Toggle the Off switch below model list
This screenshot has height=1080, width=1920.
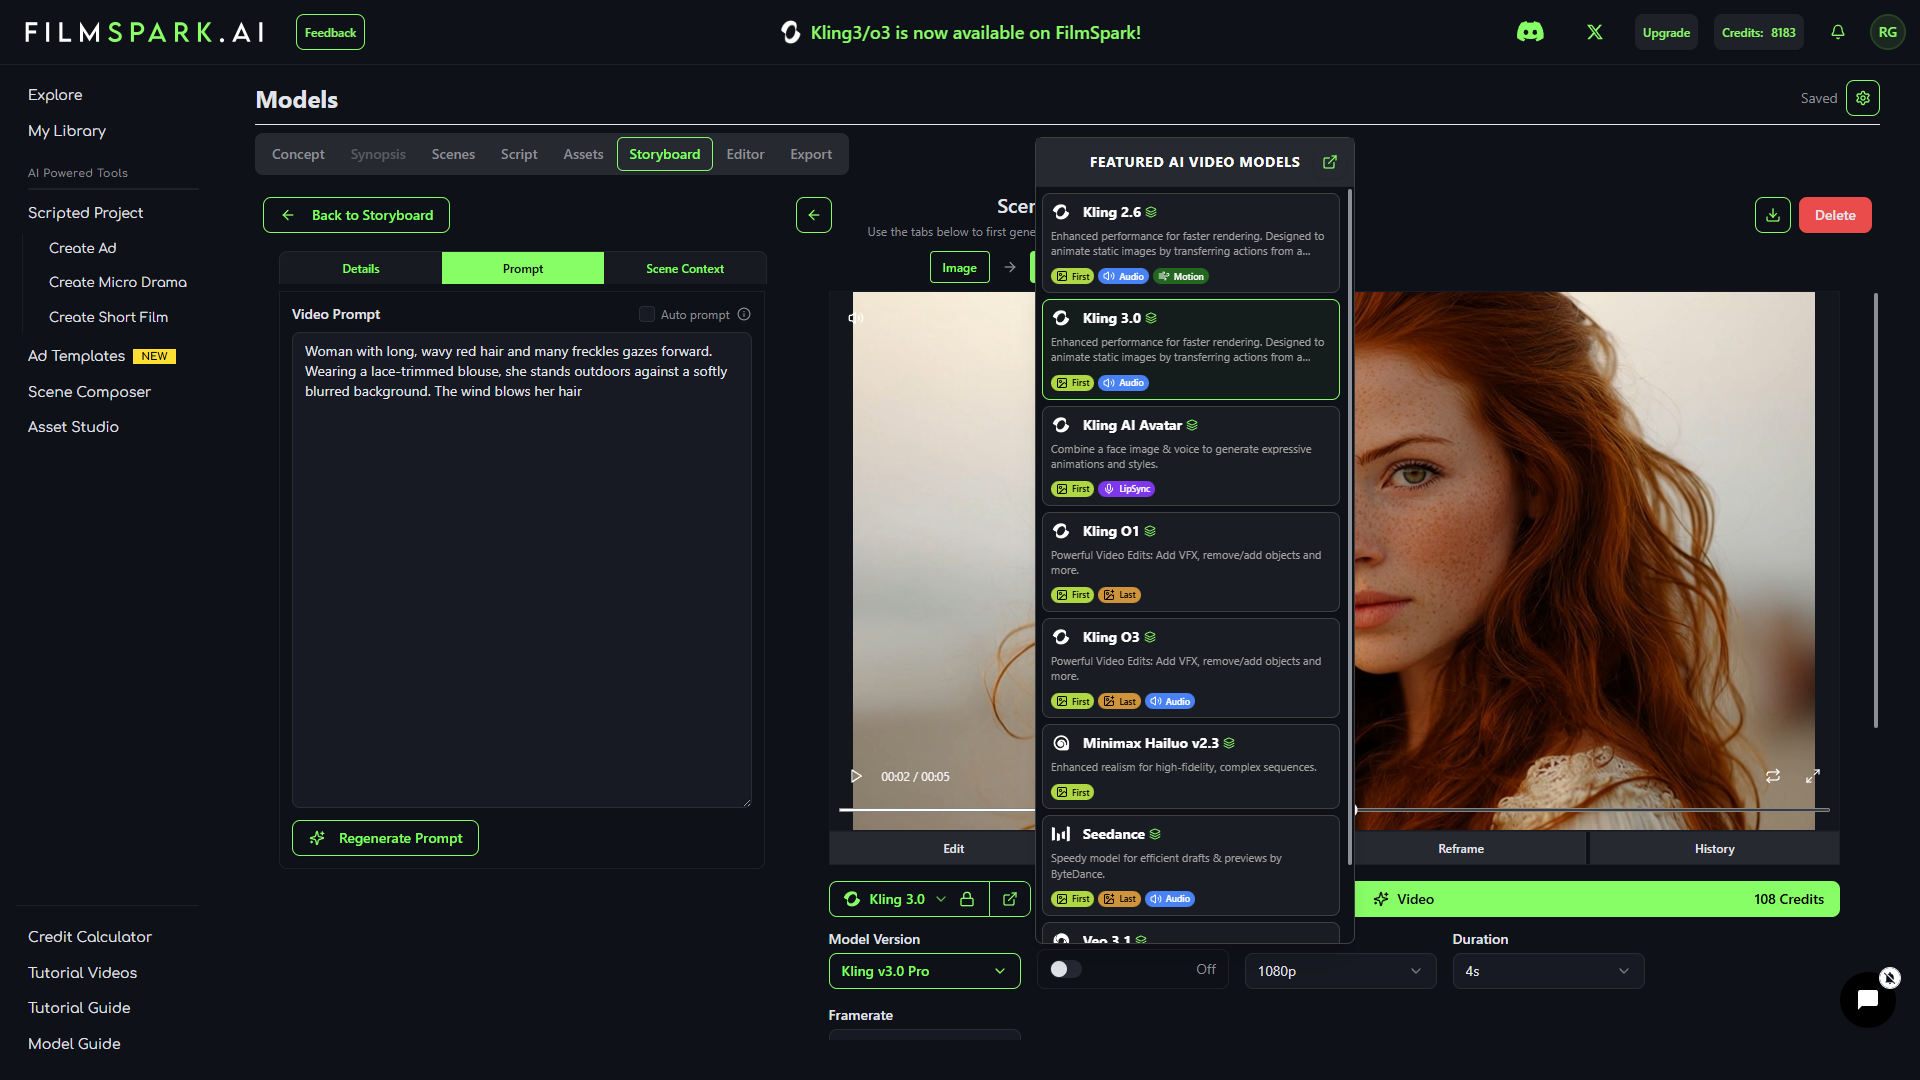pyautogui.click(x=1065, y=969)
